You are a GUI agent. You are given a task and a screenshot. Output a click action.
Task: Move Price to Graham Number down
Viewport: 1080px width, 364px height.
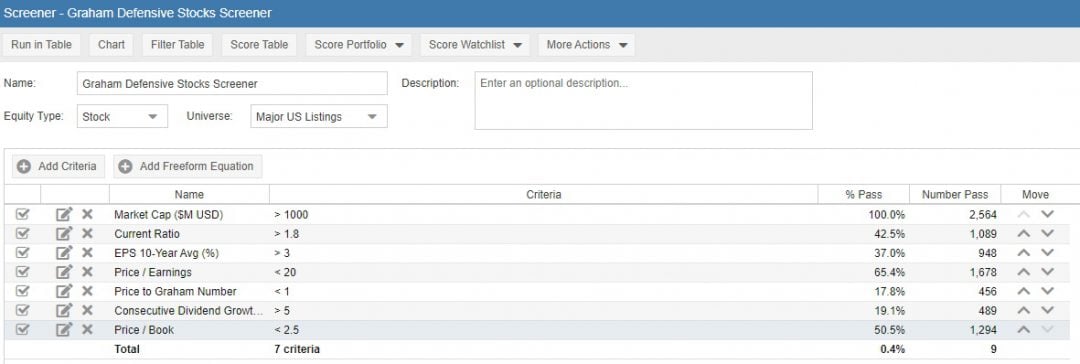[x=1048, y=291]
